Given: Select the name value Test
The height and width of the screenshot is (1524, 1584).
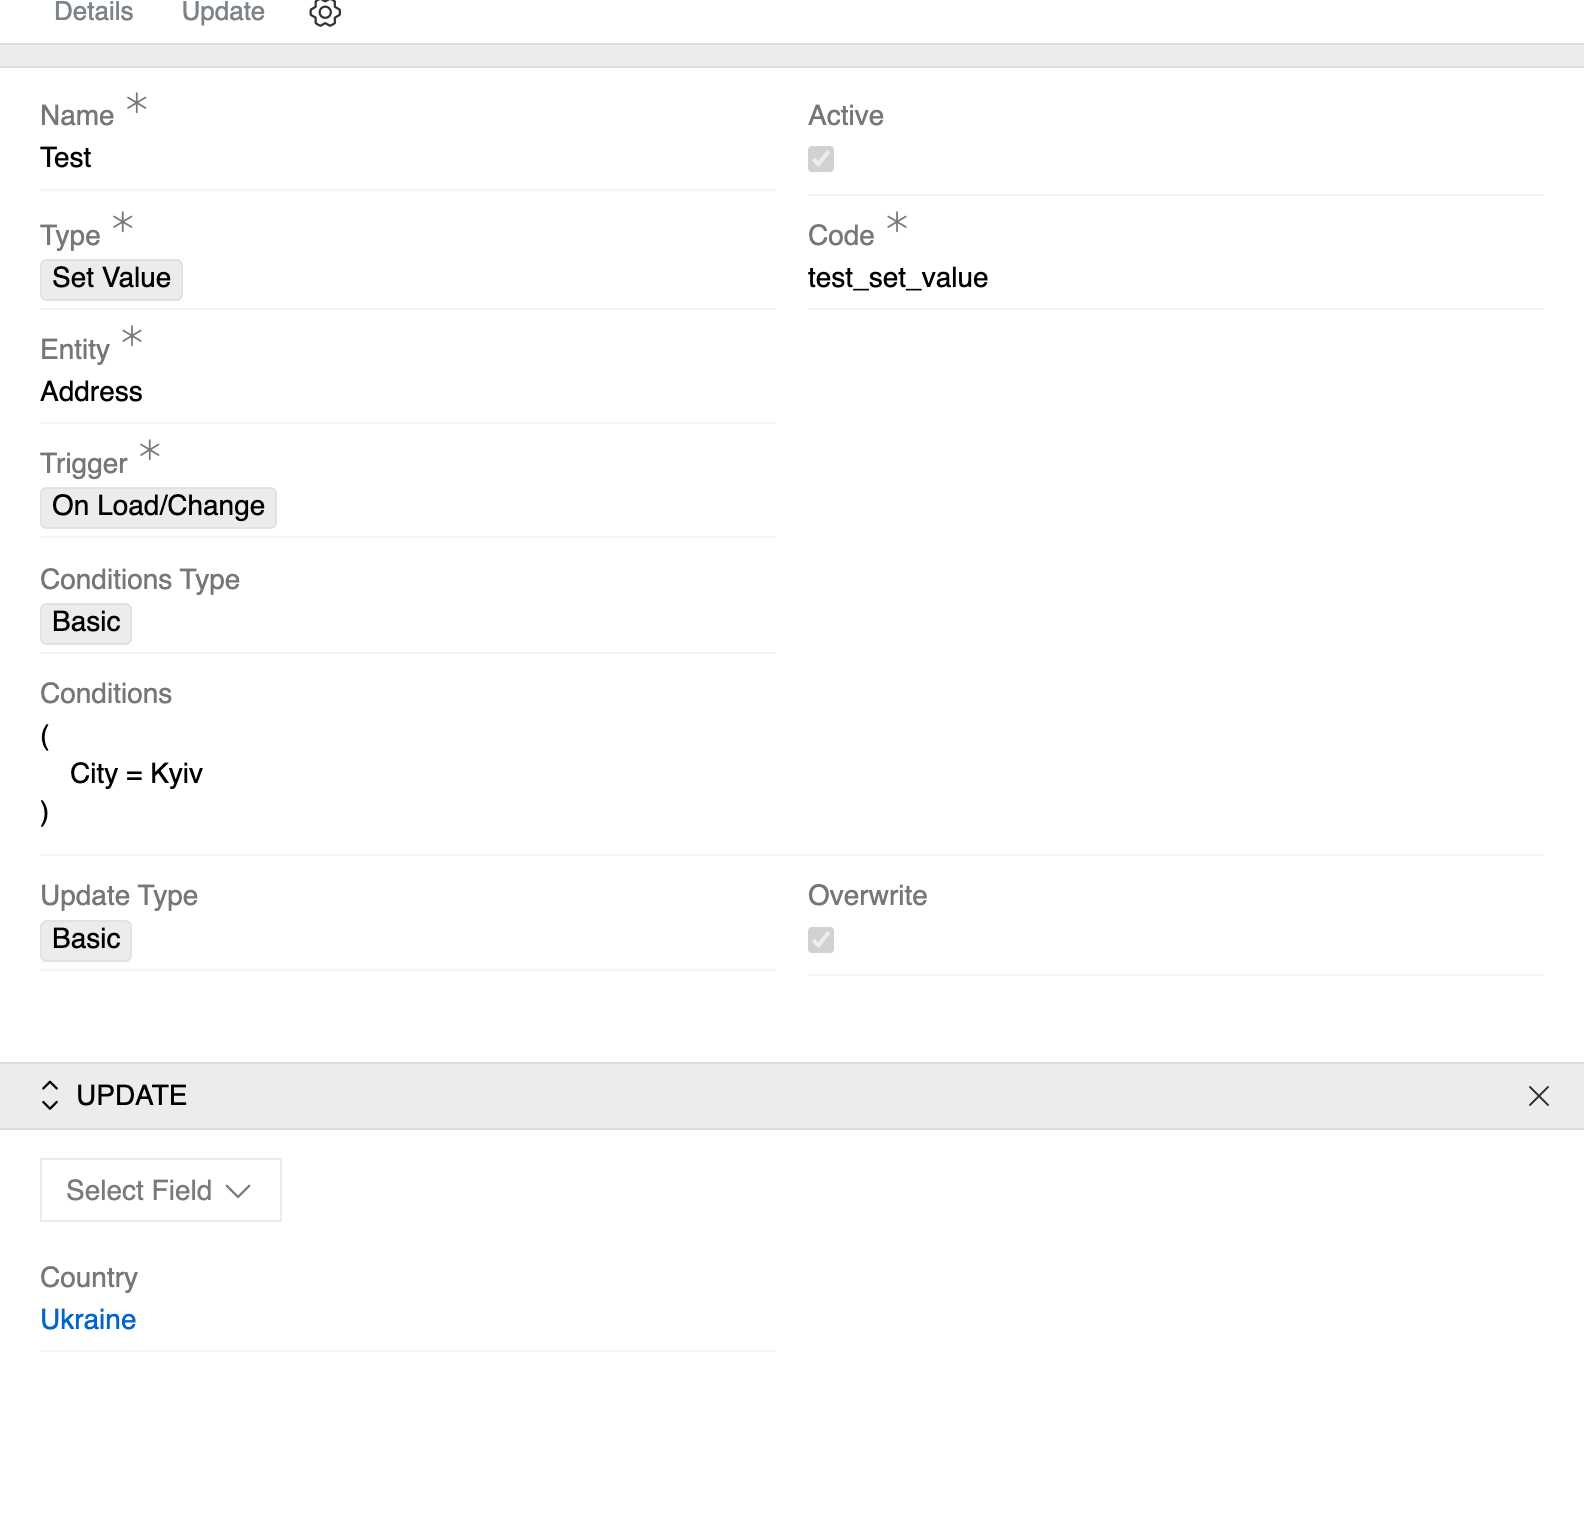Looking at the screenshot, I should (x=66, y=158).
